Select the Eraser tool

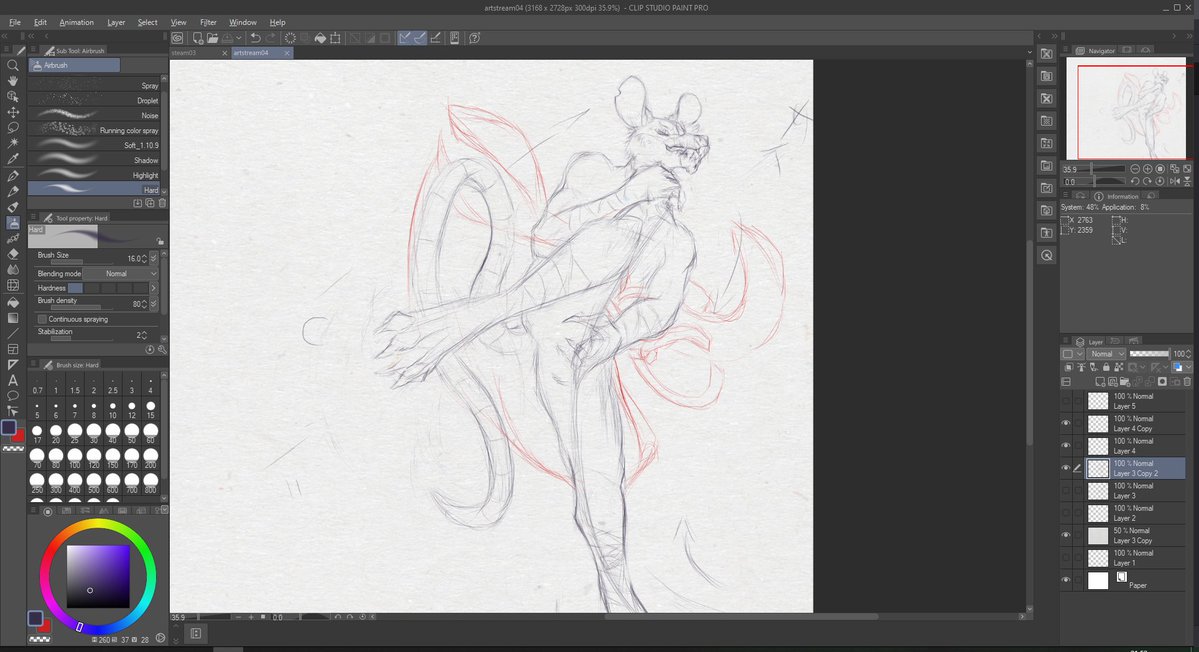13,254
